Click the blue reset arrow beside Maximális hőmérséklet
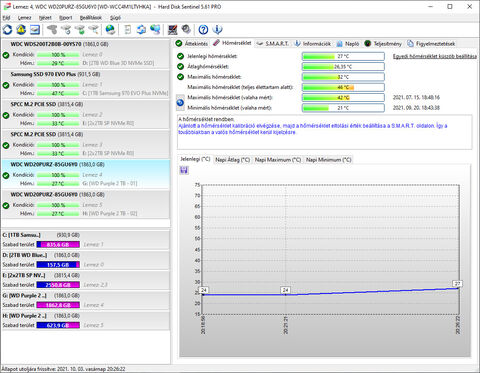 pyautogui.click(x=180, y=103)
